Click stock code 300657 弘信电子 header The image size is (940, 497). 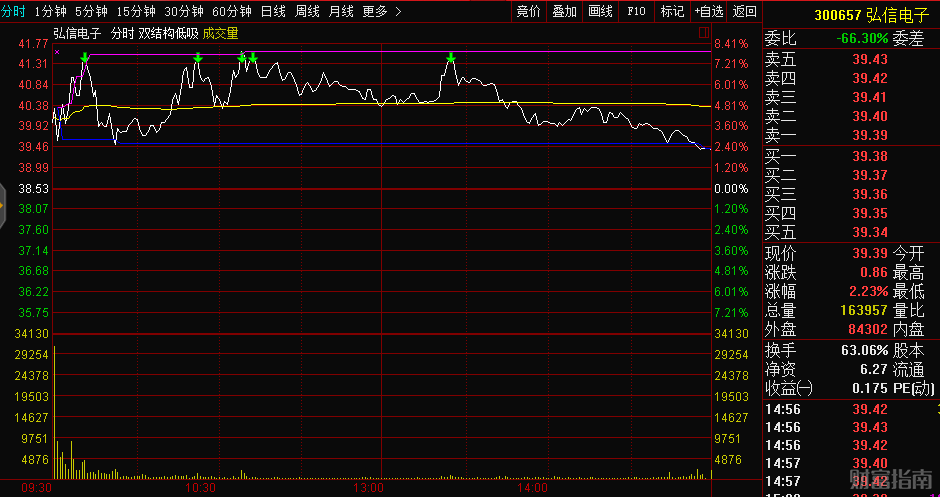point(871,15)
